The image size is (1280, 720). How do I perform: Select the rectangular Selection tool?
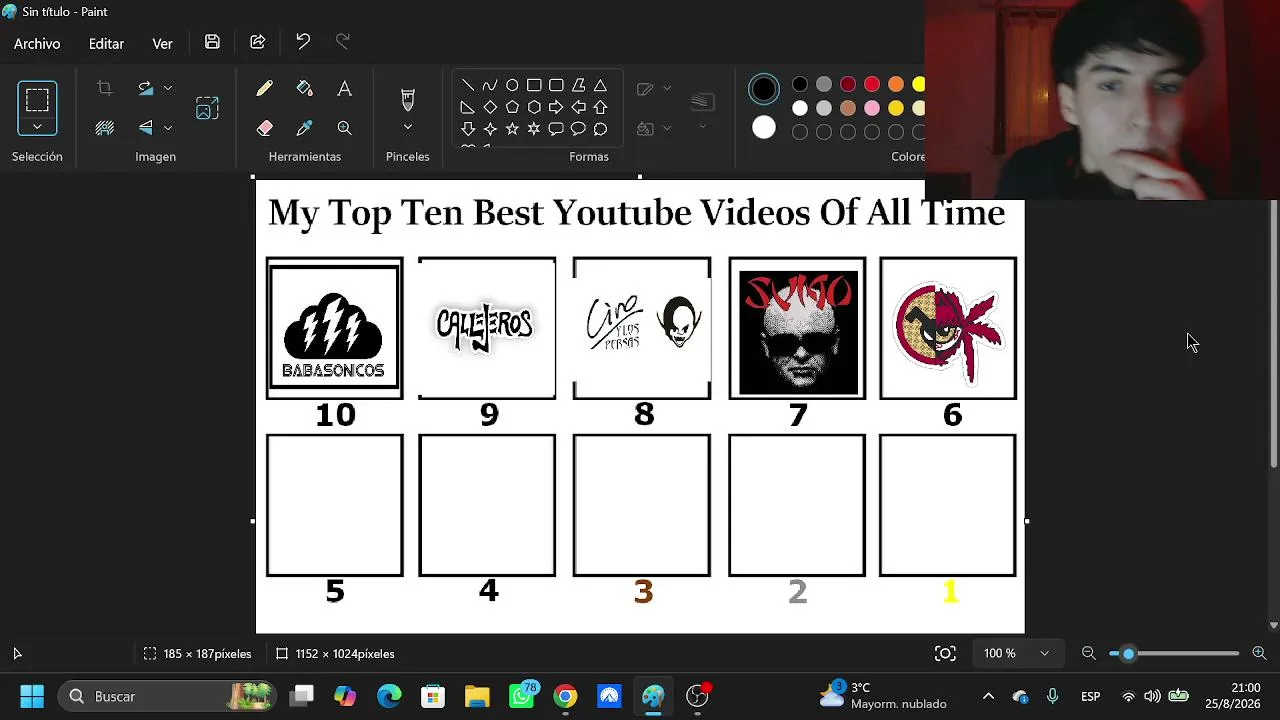pos(37,100)
